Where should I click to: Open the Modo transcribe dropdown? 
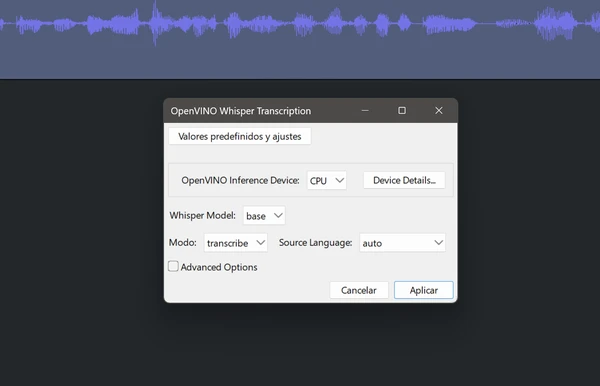[236, 243]
